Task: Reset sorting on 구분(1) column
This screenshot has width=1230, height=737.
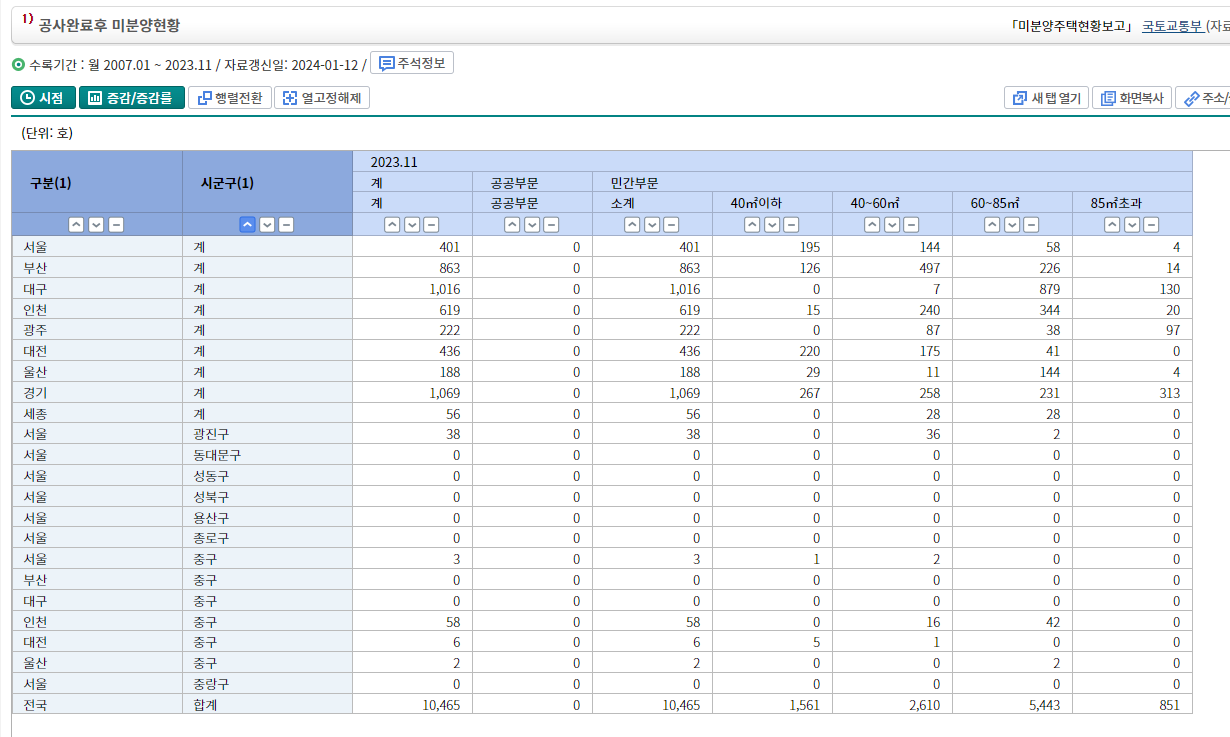Action: [115, 225]
